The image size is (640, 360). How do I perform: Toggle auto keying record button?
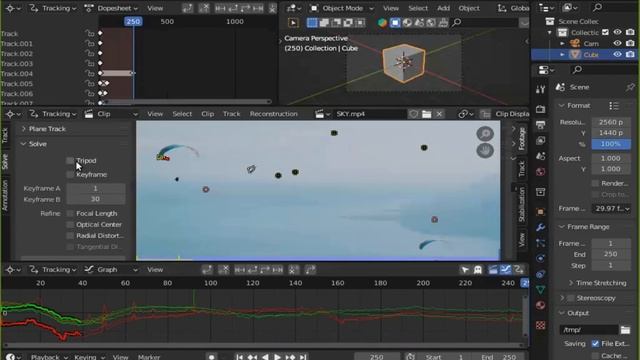pyautogui.click(x=211, y=357)
